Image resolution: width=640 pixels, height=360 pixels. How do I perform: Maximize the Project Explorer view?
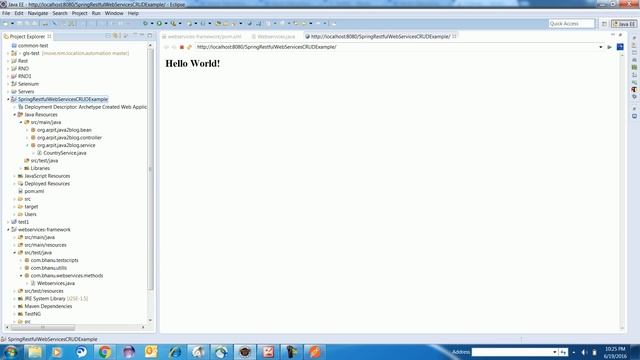150,36
